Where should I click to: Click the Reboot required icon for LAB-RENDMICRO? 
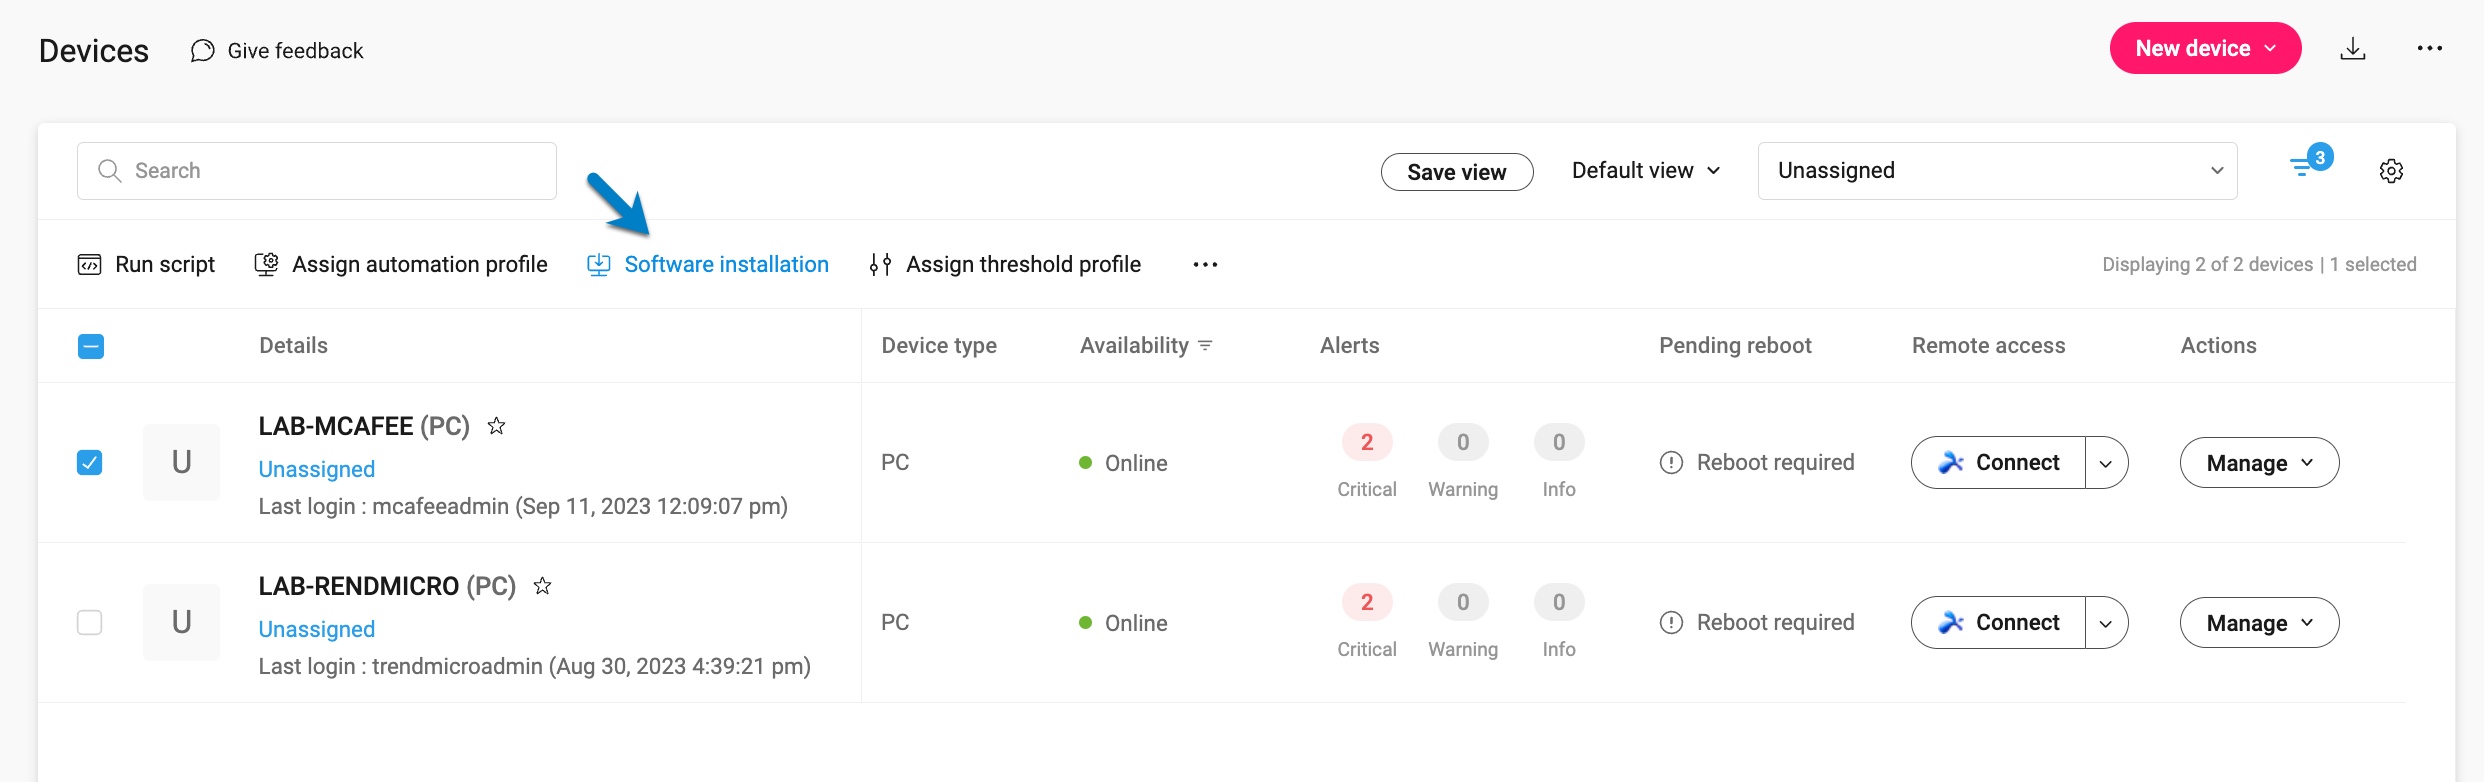click(1671, 623)
